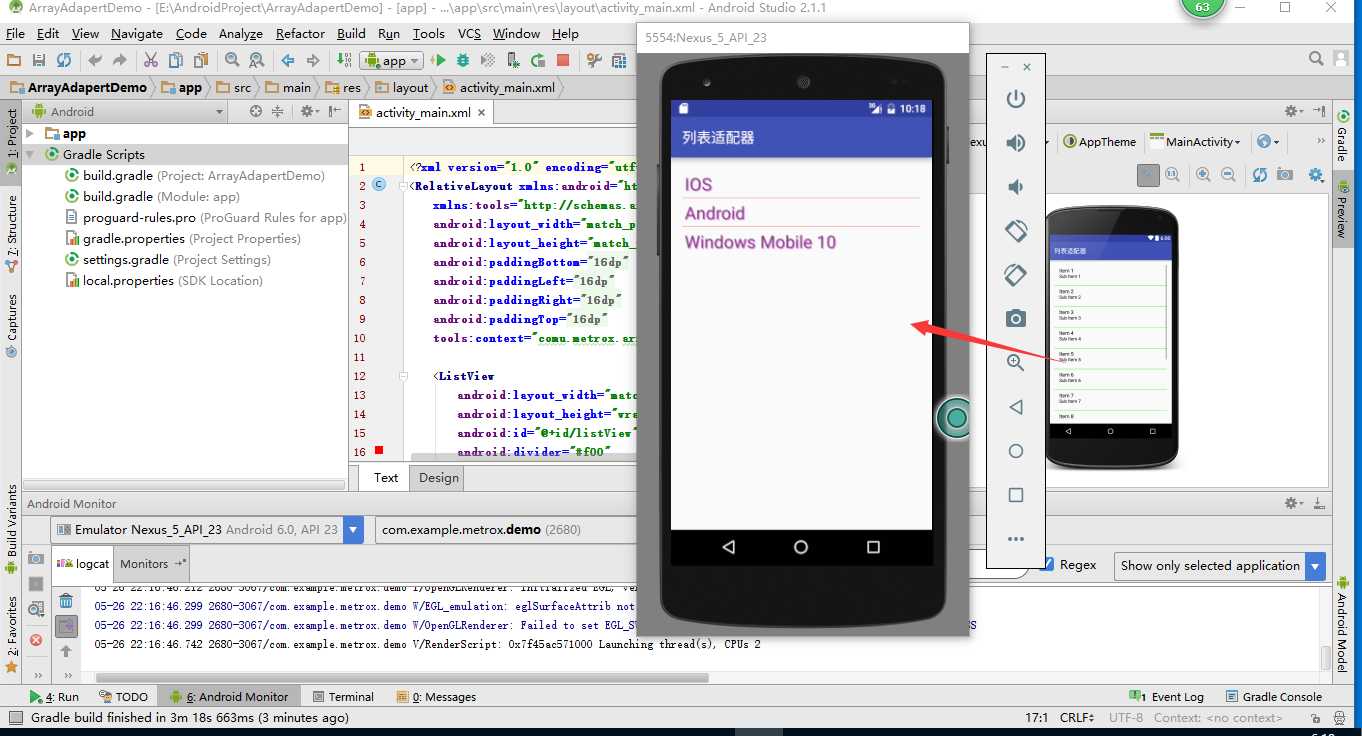The width and height of the screenshot is (1362, 736).
Task: Click emulator volume down icon
Action: pyautogui.click(x=1015, y=187)
